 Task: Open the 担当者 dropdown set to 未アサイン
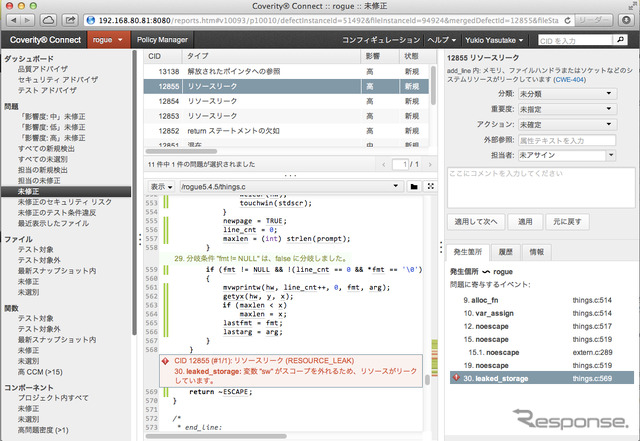[x=567, y=155]
